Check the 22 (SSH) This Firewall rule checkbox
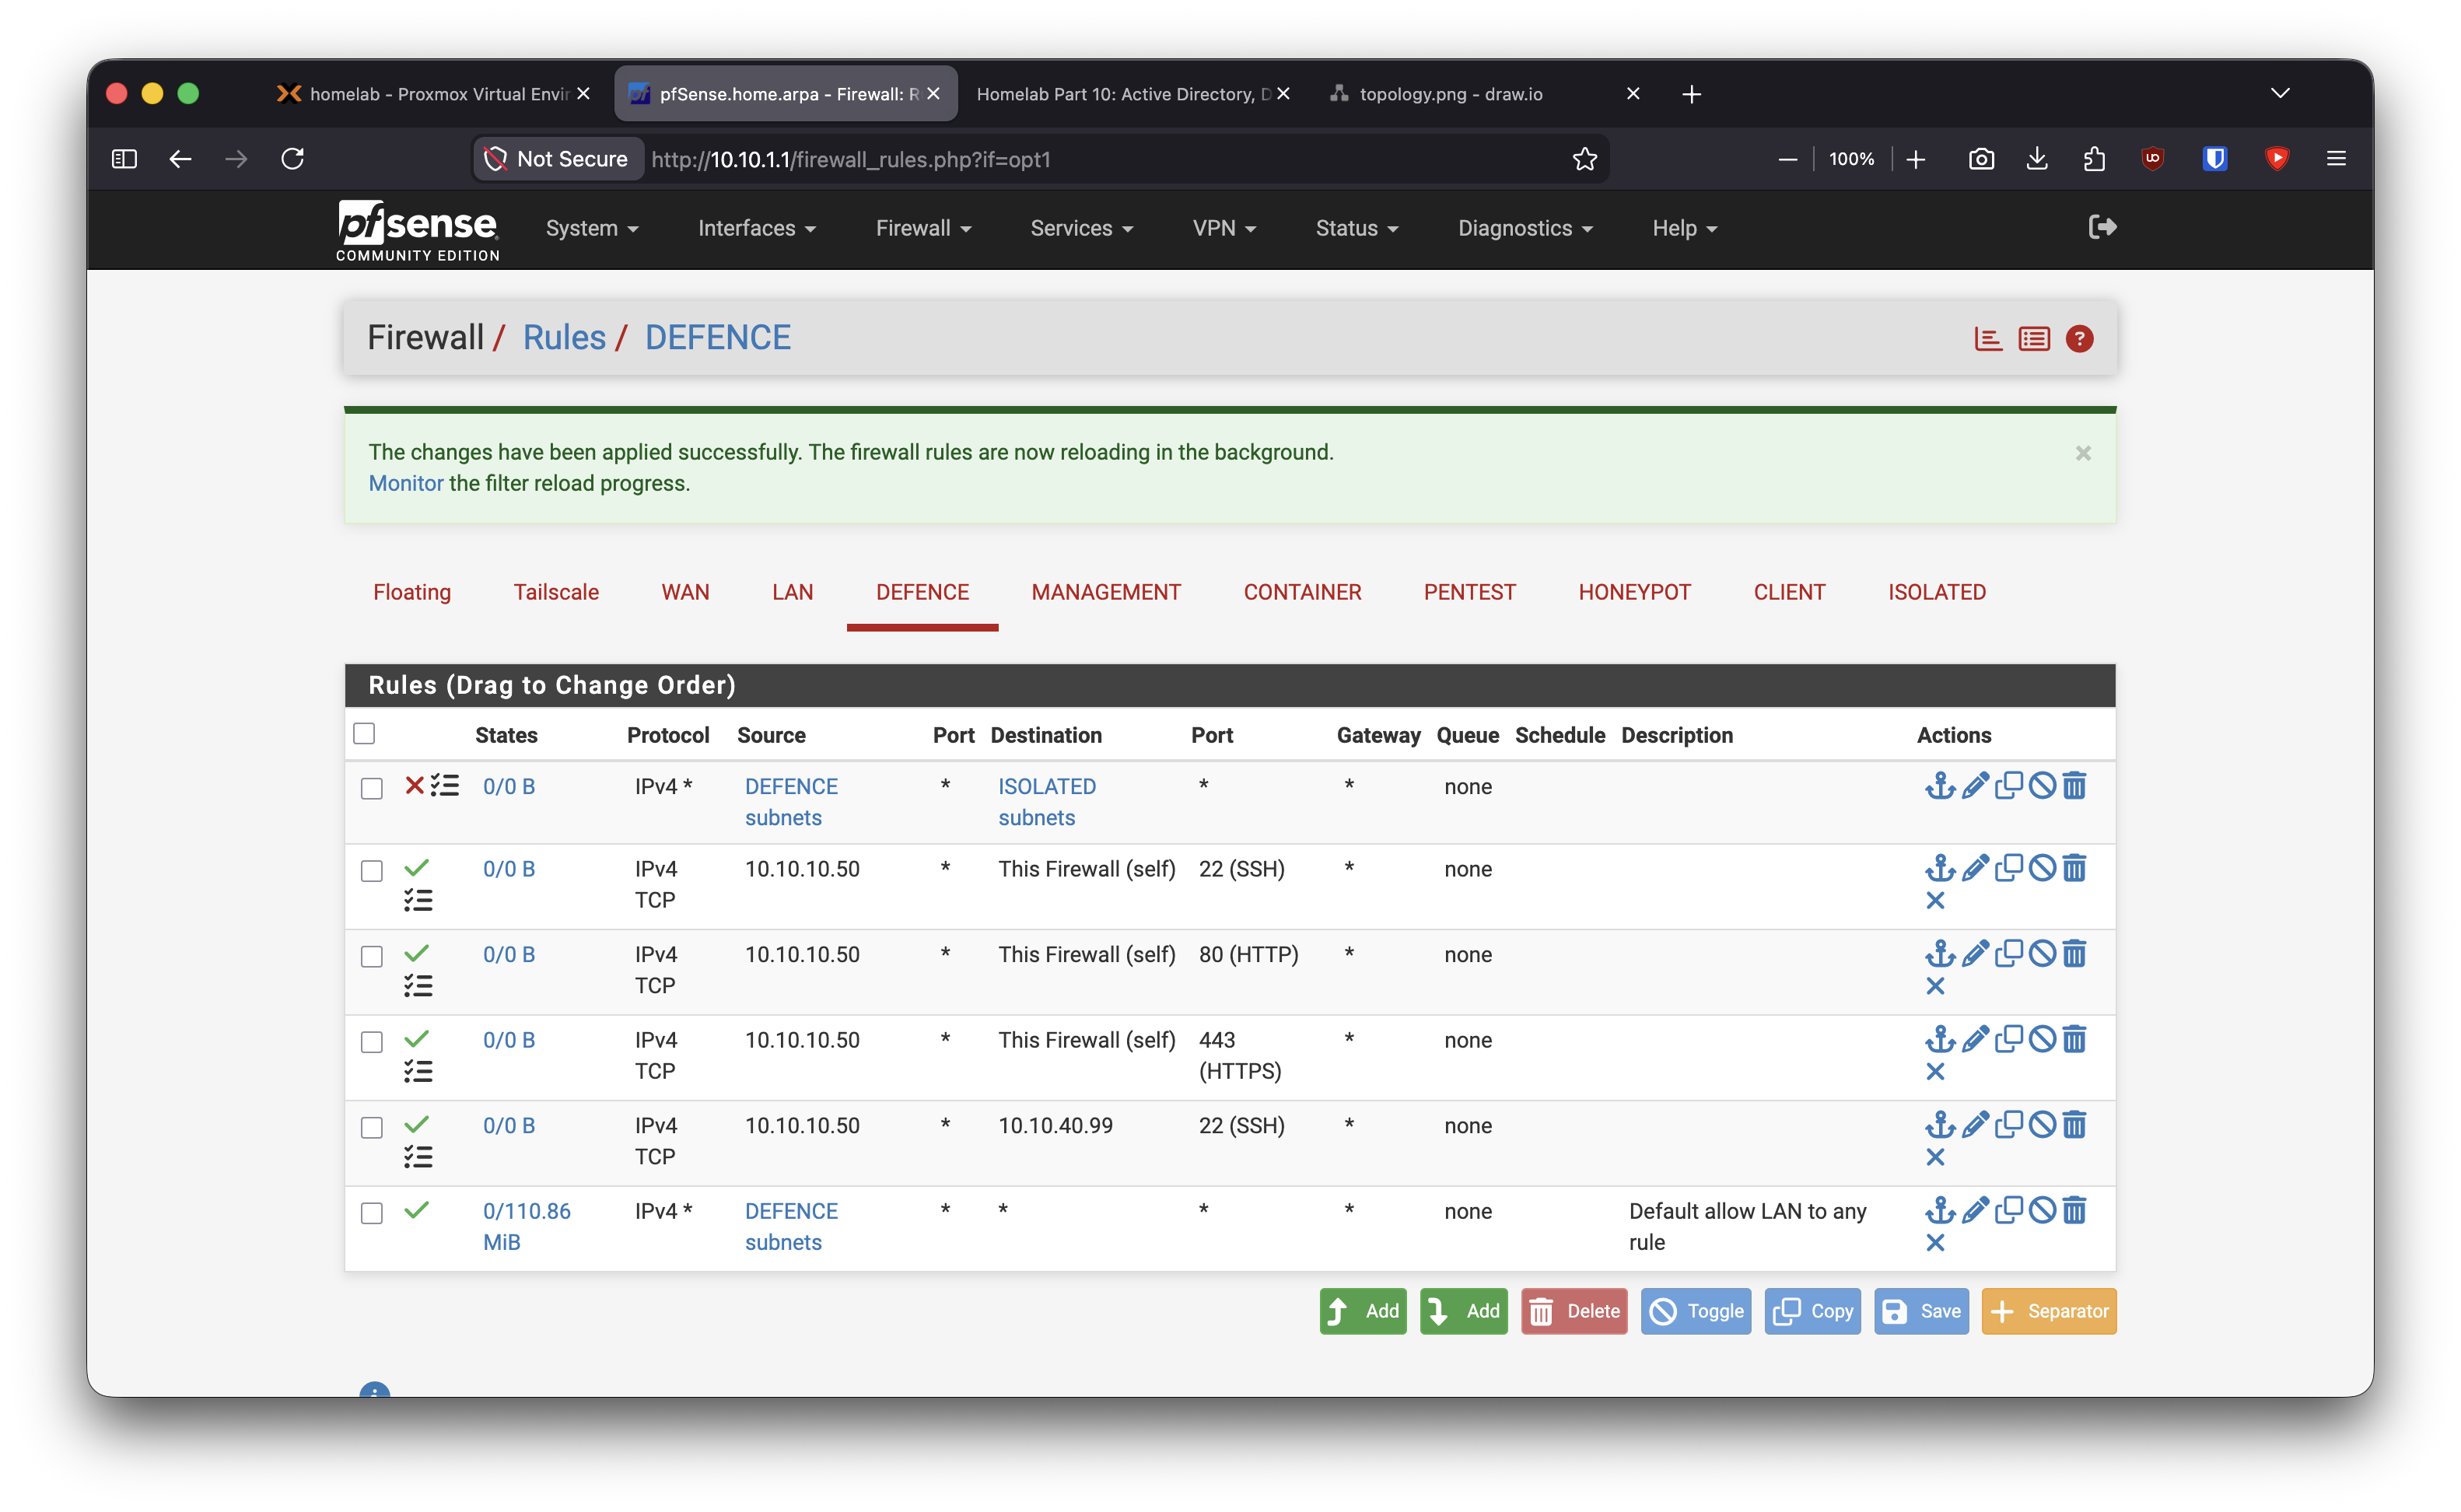2461x1512 pixels. (371, 870)
